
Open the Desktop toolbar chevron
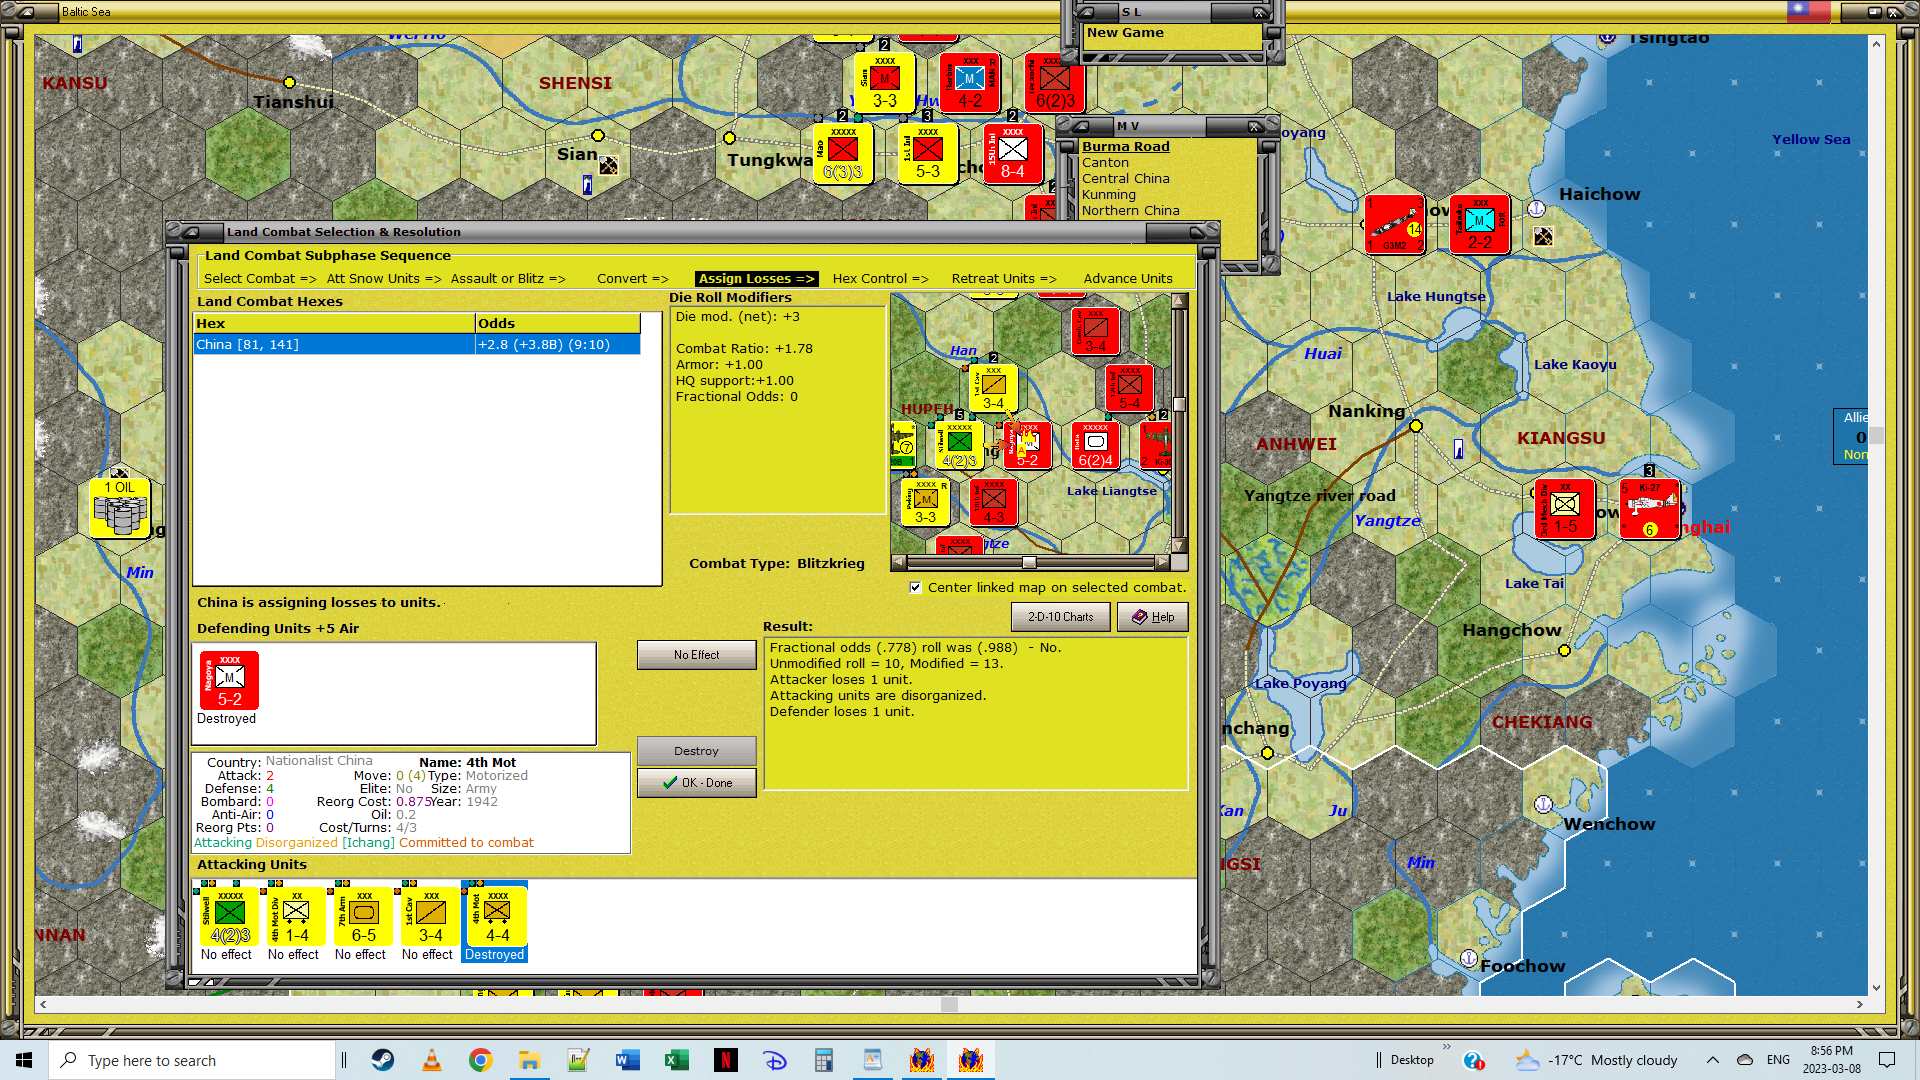(x=1446, y=1047)
